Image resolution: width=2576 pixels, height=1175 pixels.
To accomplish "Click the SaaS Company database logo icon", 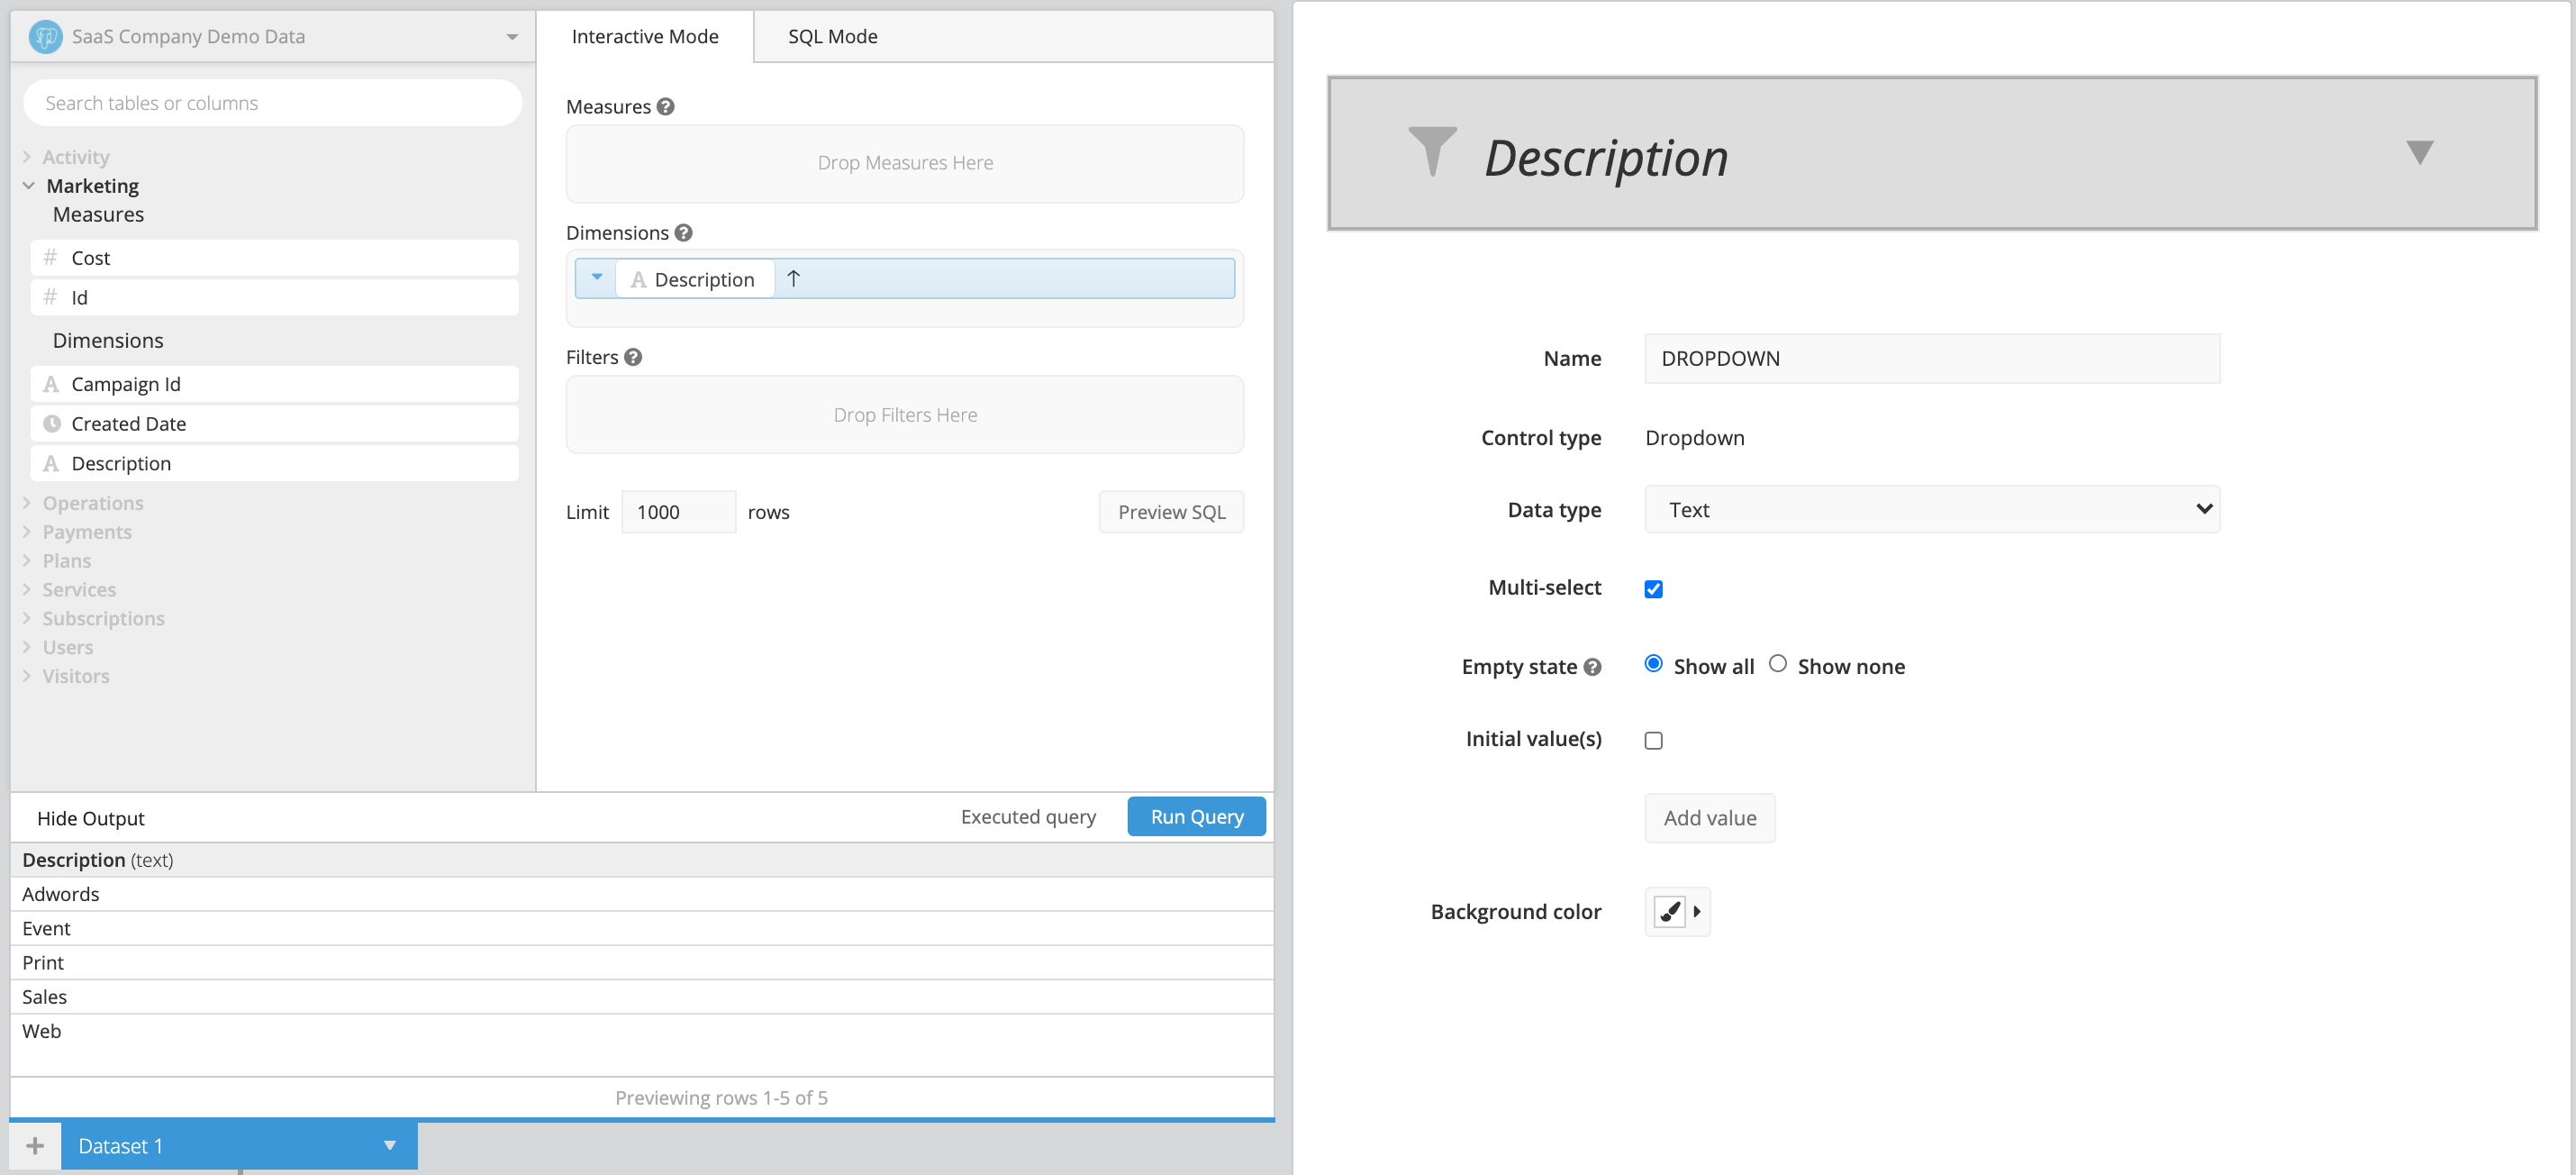I will point(46,37).
